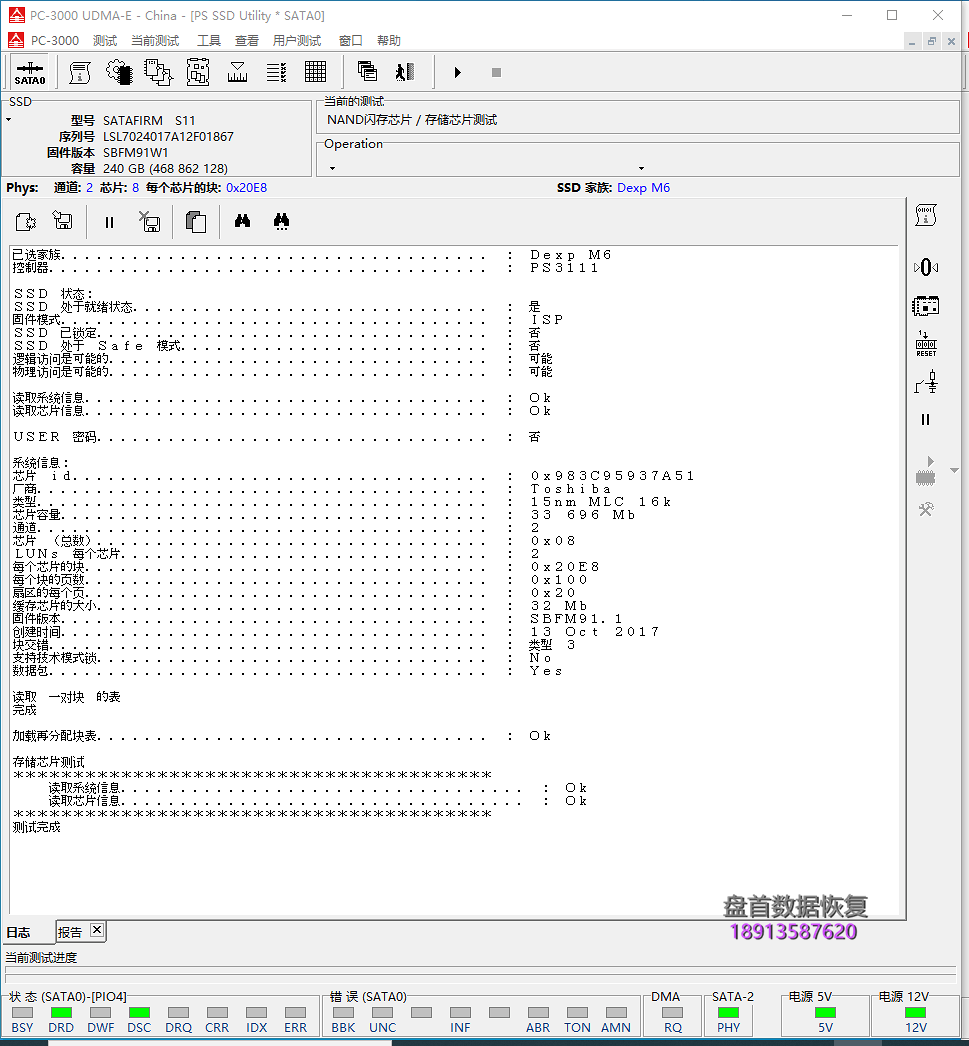Click the DSC status indicator
The height and width of the screenshot is (1046, 969).
[139, 1013]
